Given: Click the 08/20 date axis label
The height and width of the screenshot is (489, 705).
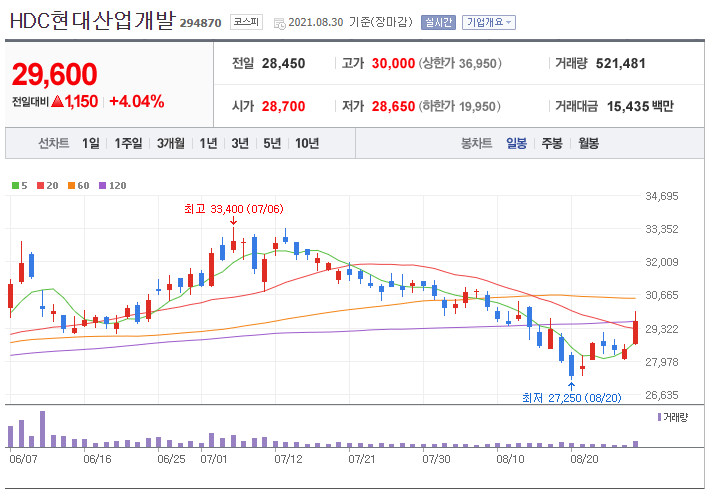Looking at the screenshot, I should click(585, 460).
